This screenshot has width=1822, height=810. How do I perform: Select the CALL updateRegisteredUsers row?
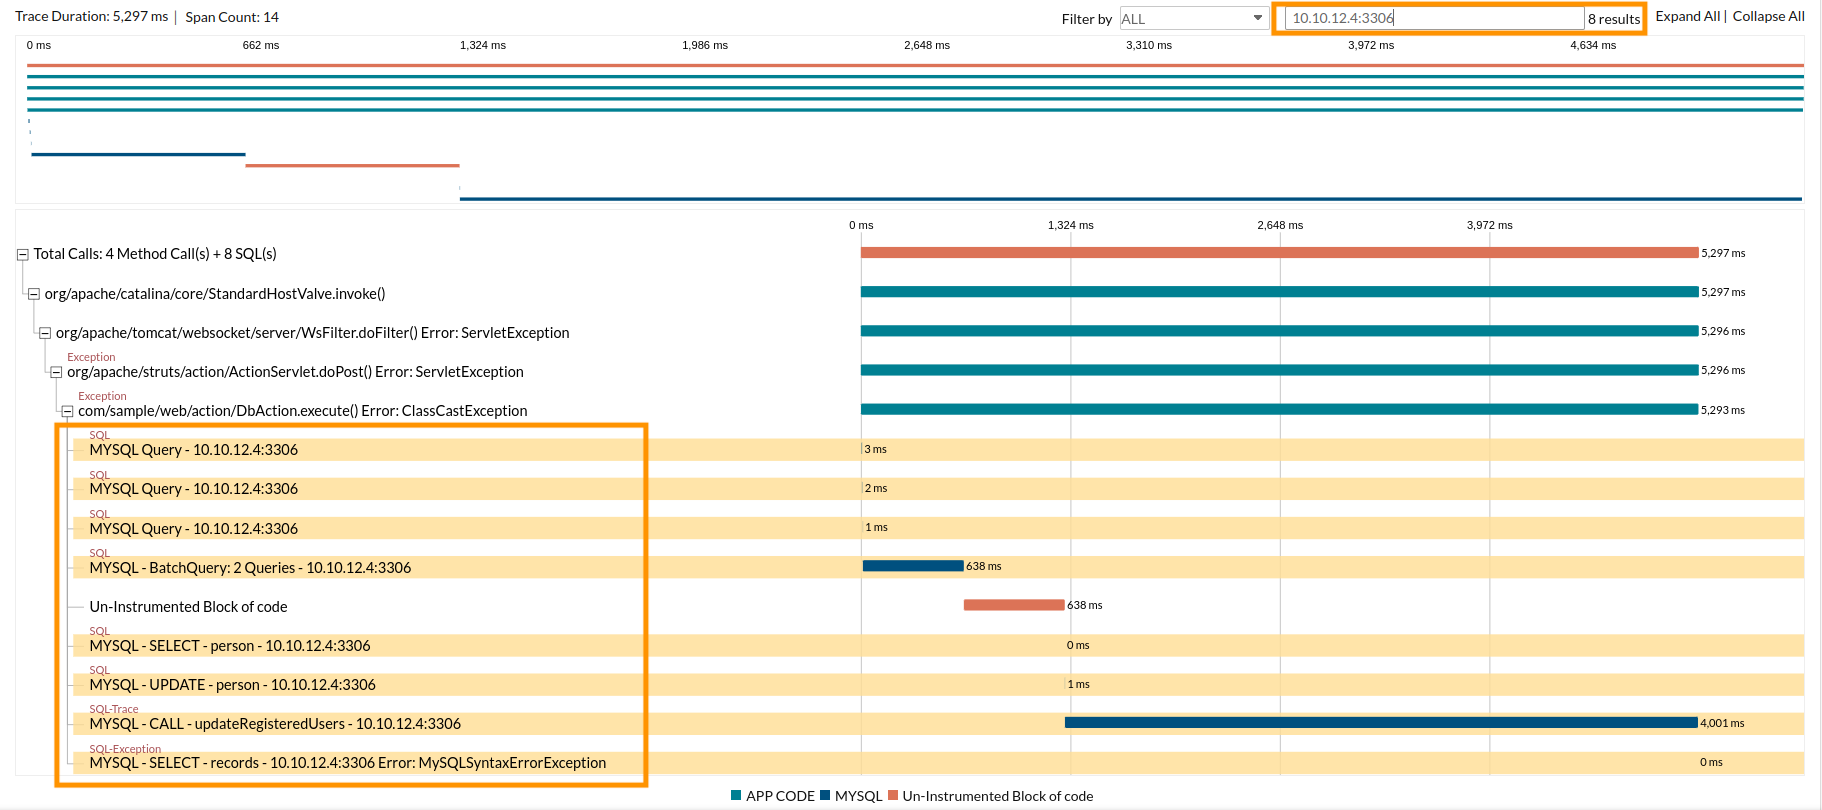(x=275, y=724)
